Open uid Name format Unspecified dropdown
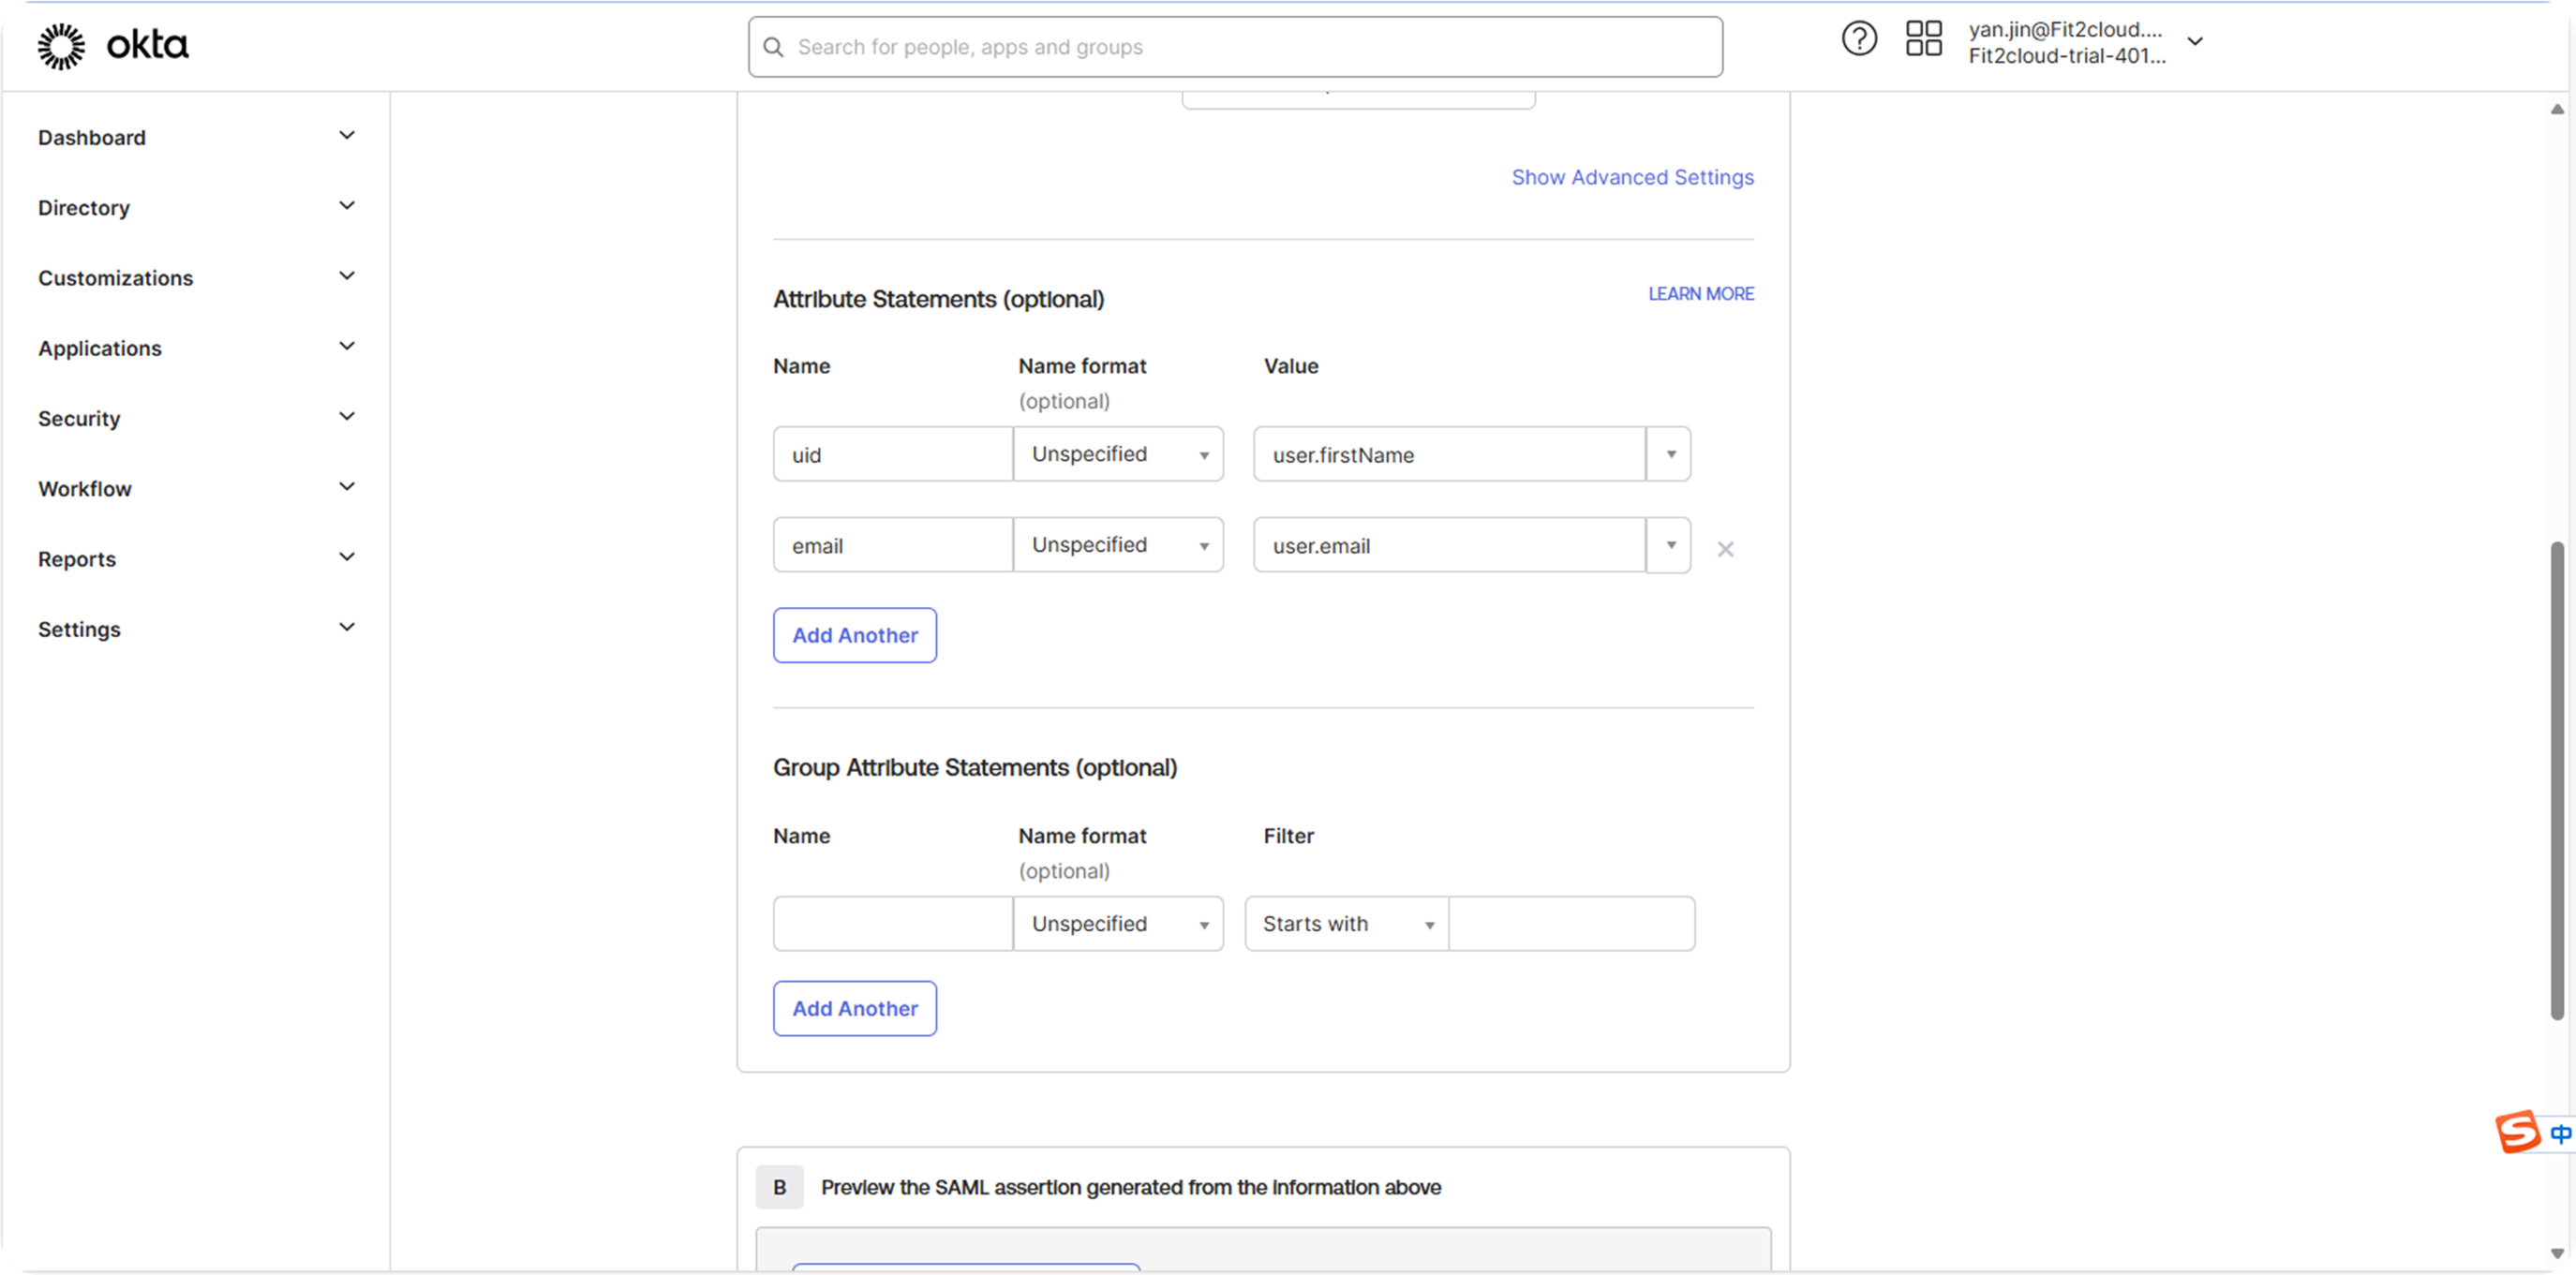 tap(1118, 454)
